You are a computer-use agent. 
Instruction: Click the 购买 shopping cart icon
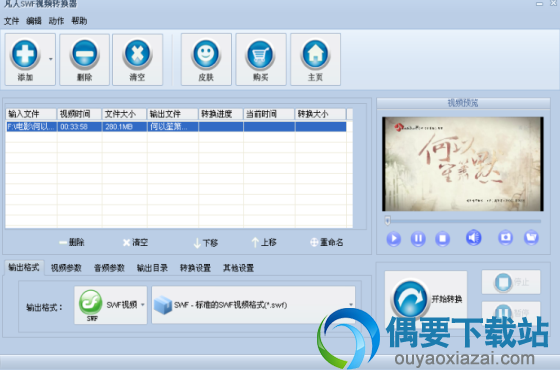(x=260, y=55)
